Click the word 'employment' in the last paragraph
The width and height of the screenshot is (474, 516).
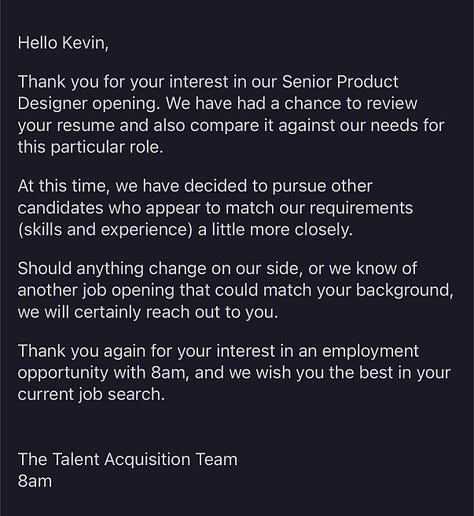(x=370, y=352)
